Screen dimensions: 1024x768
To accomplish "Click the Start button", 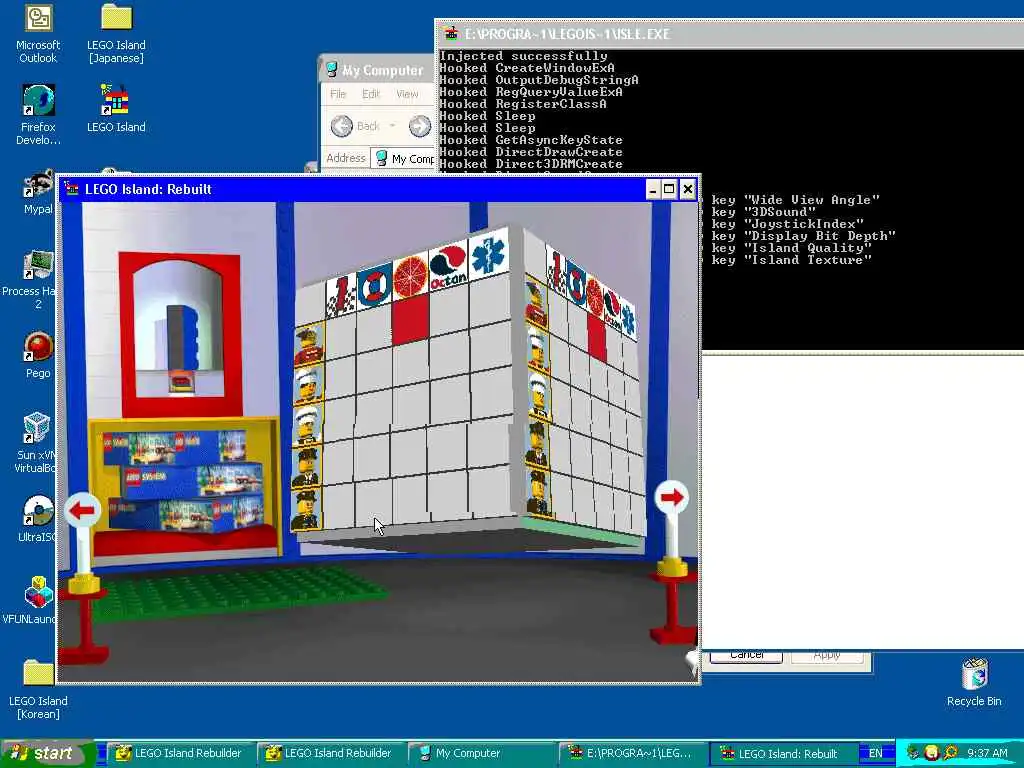I will pos(47,753).
